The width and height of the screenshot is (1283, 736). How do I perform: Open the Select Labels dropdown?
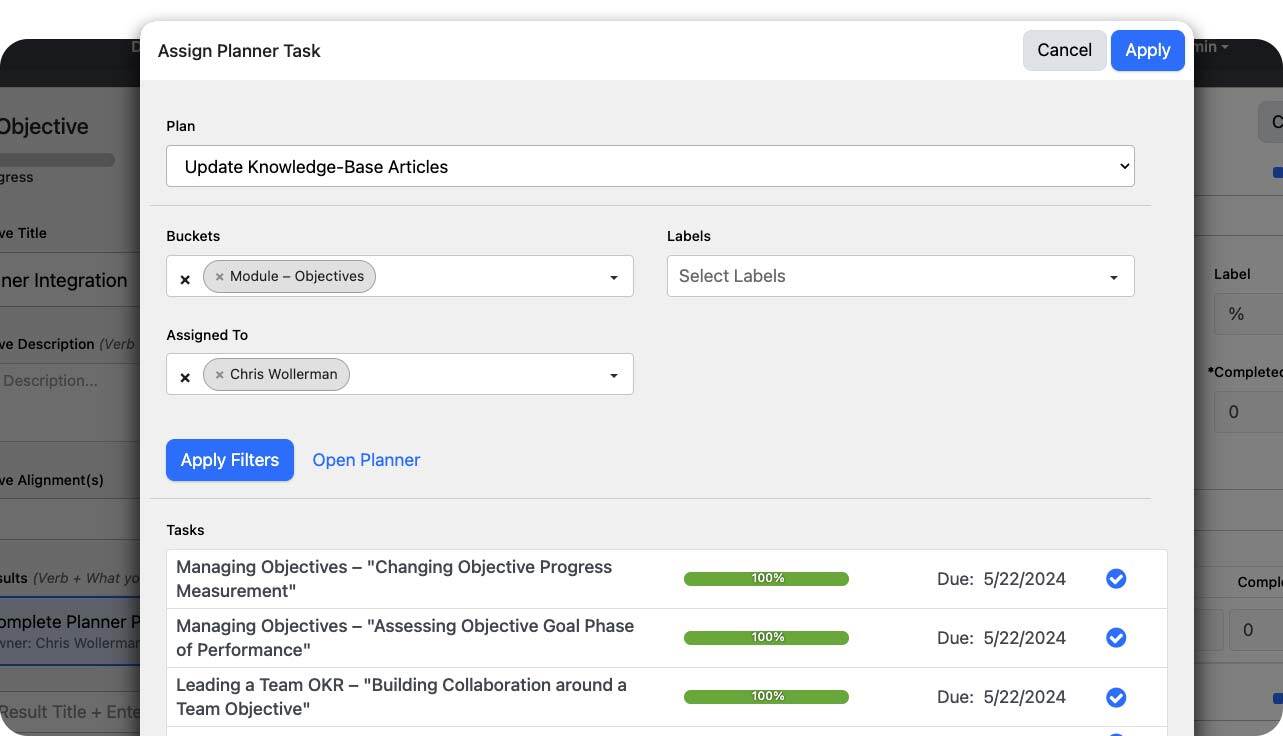(900, 276)
